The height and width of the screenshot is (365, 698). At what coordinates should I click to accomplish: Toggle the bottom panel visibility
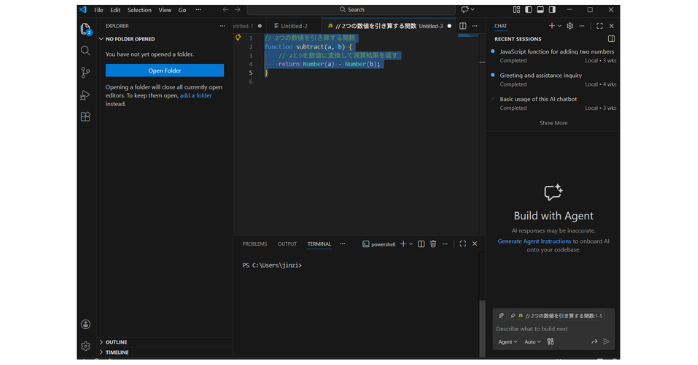[540, 9]
